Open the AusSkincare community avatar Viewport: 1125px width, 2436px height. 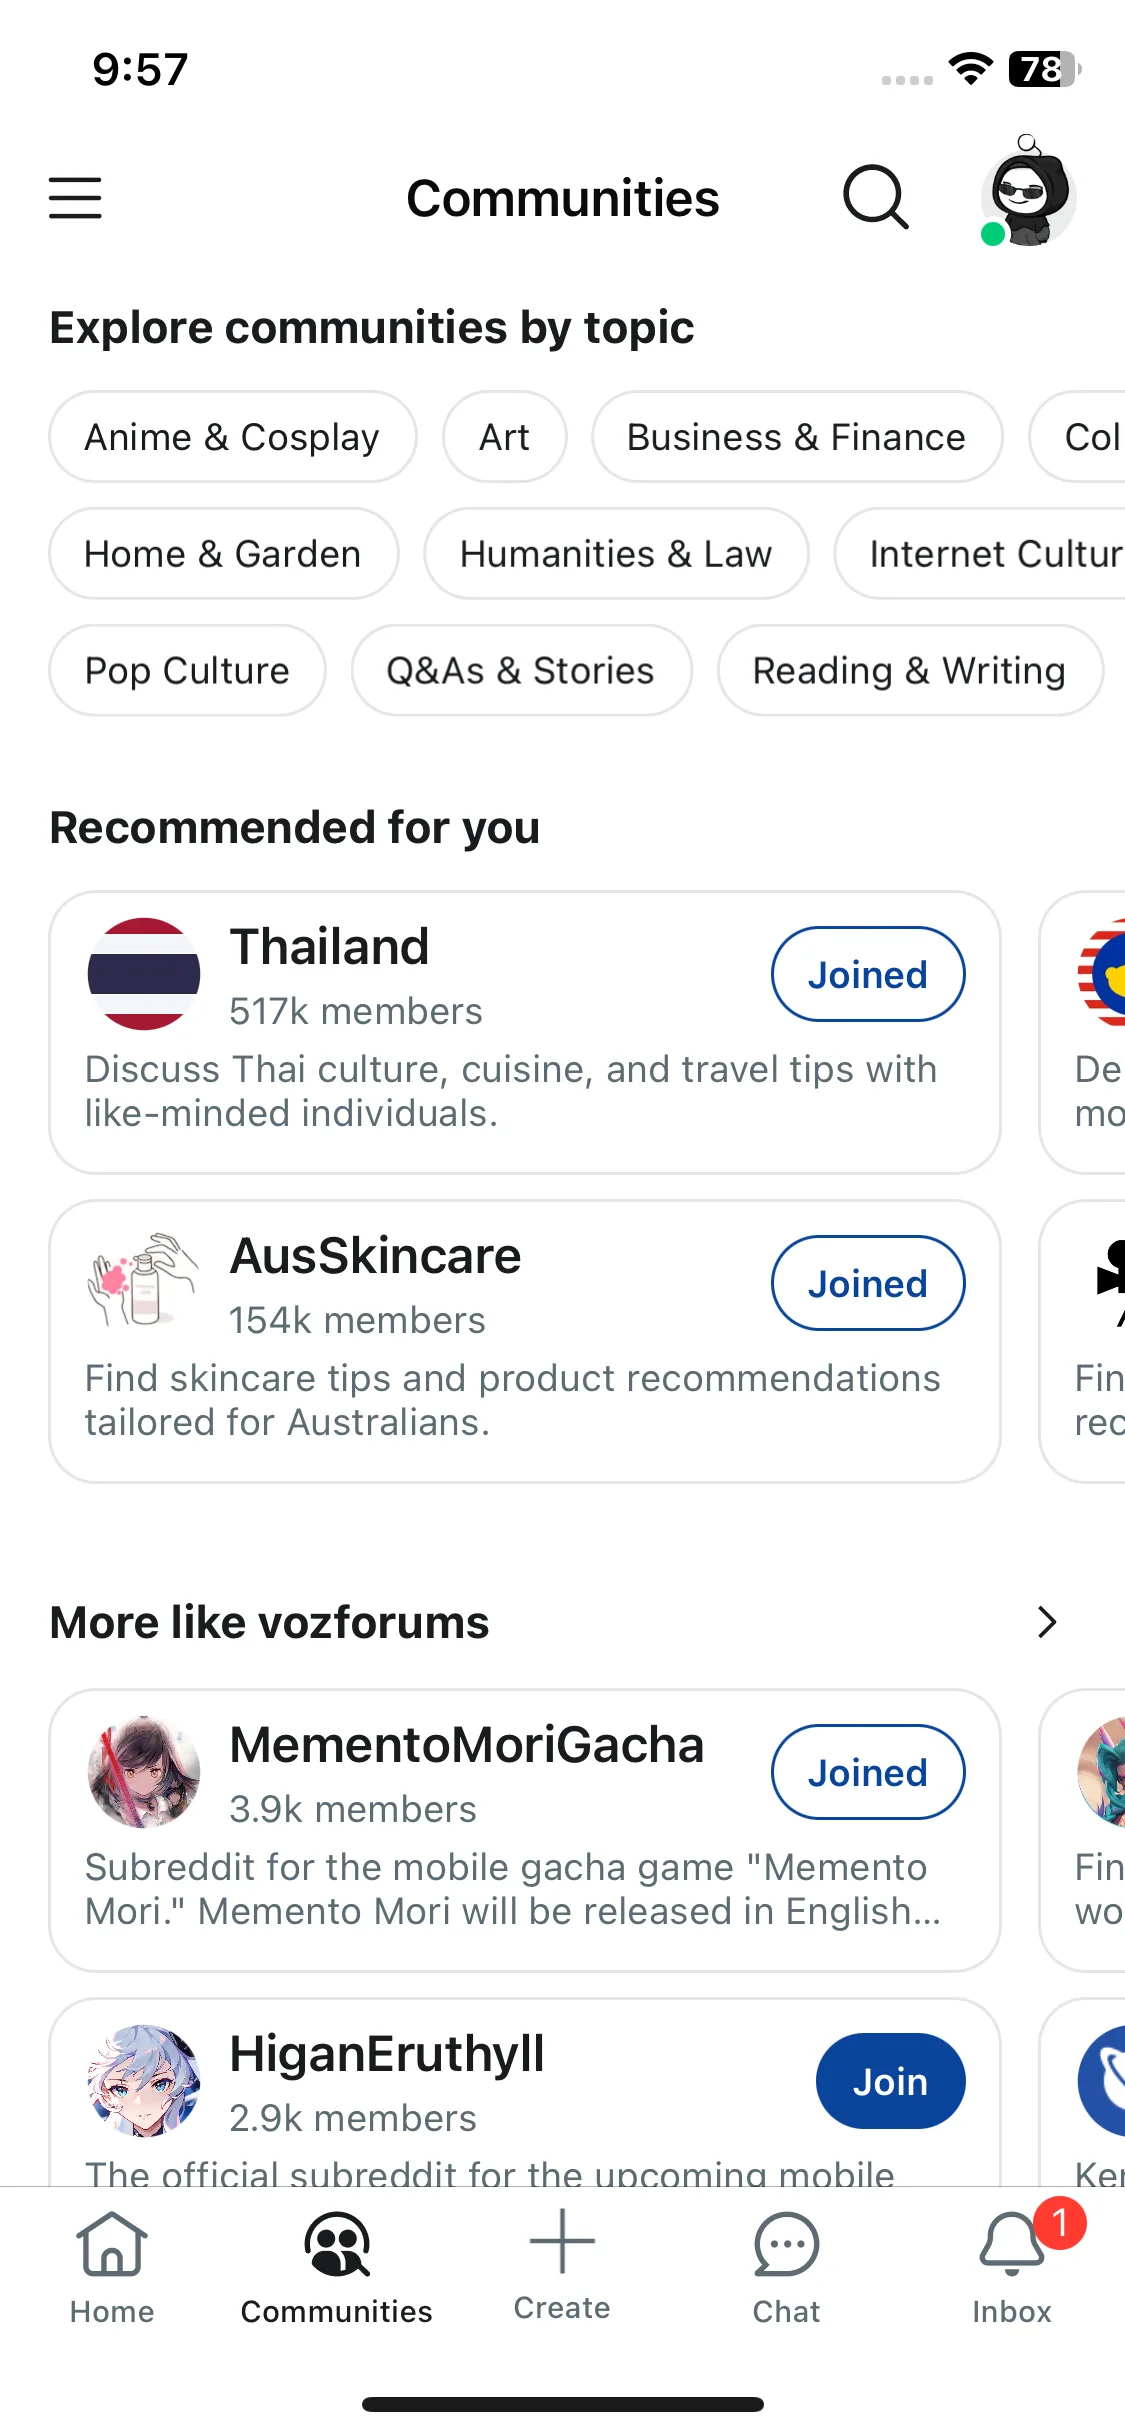tap(144, 1283)
